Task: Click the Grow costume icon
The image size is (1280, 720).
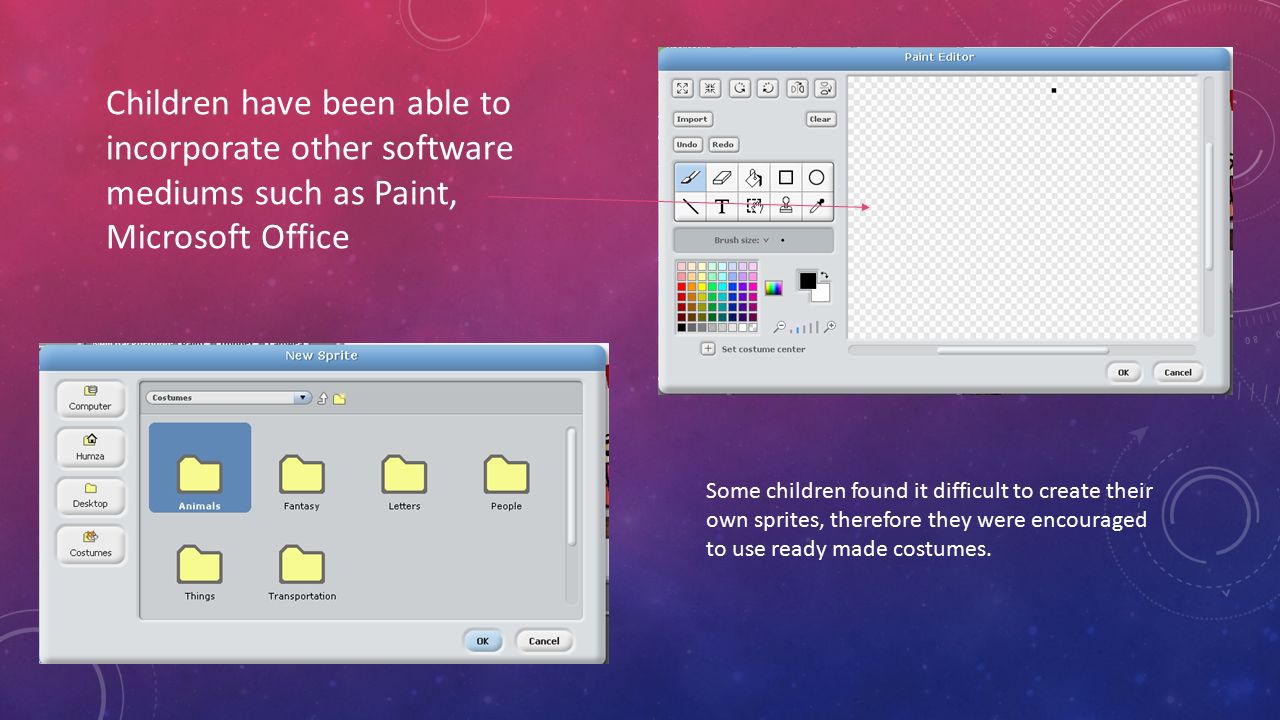Action: (x=682, y=88)
